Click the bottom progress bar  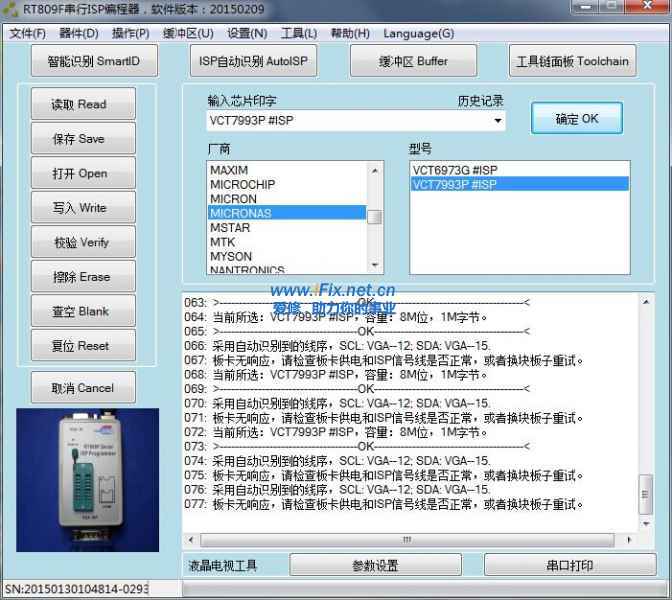point(424,589)
